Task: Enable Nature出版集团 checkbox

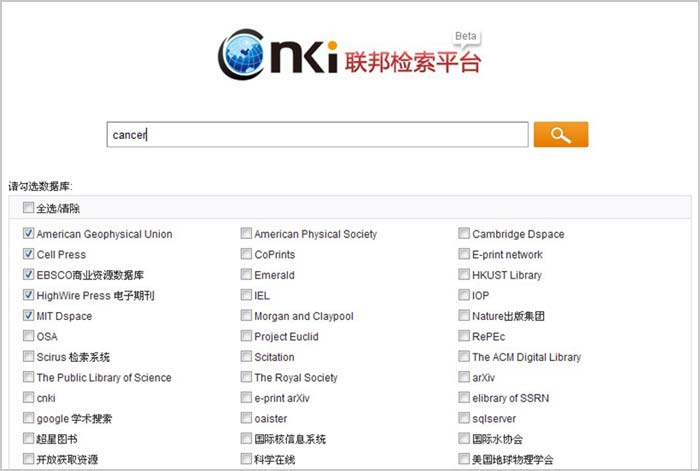Action: tap(464, 315)
